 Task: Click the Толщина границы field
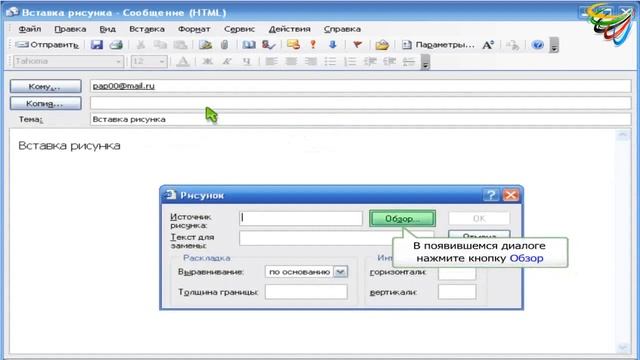[x=306, y=292]
